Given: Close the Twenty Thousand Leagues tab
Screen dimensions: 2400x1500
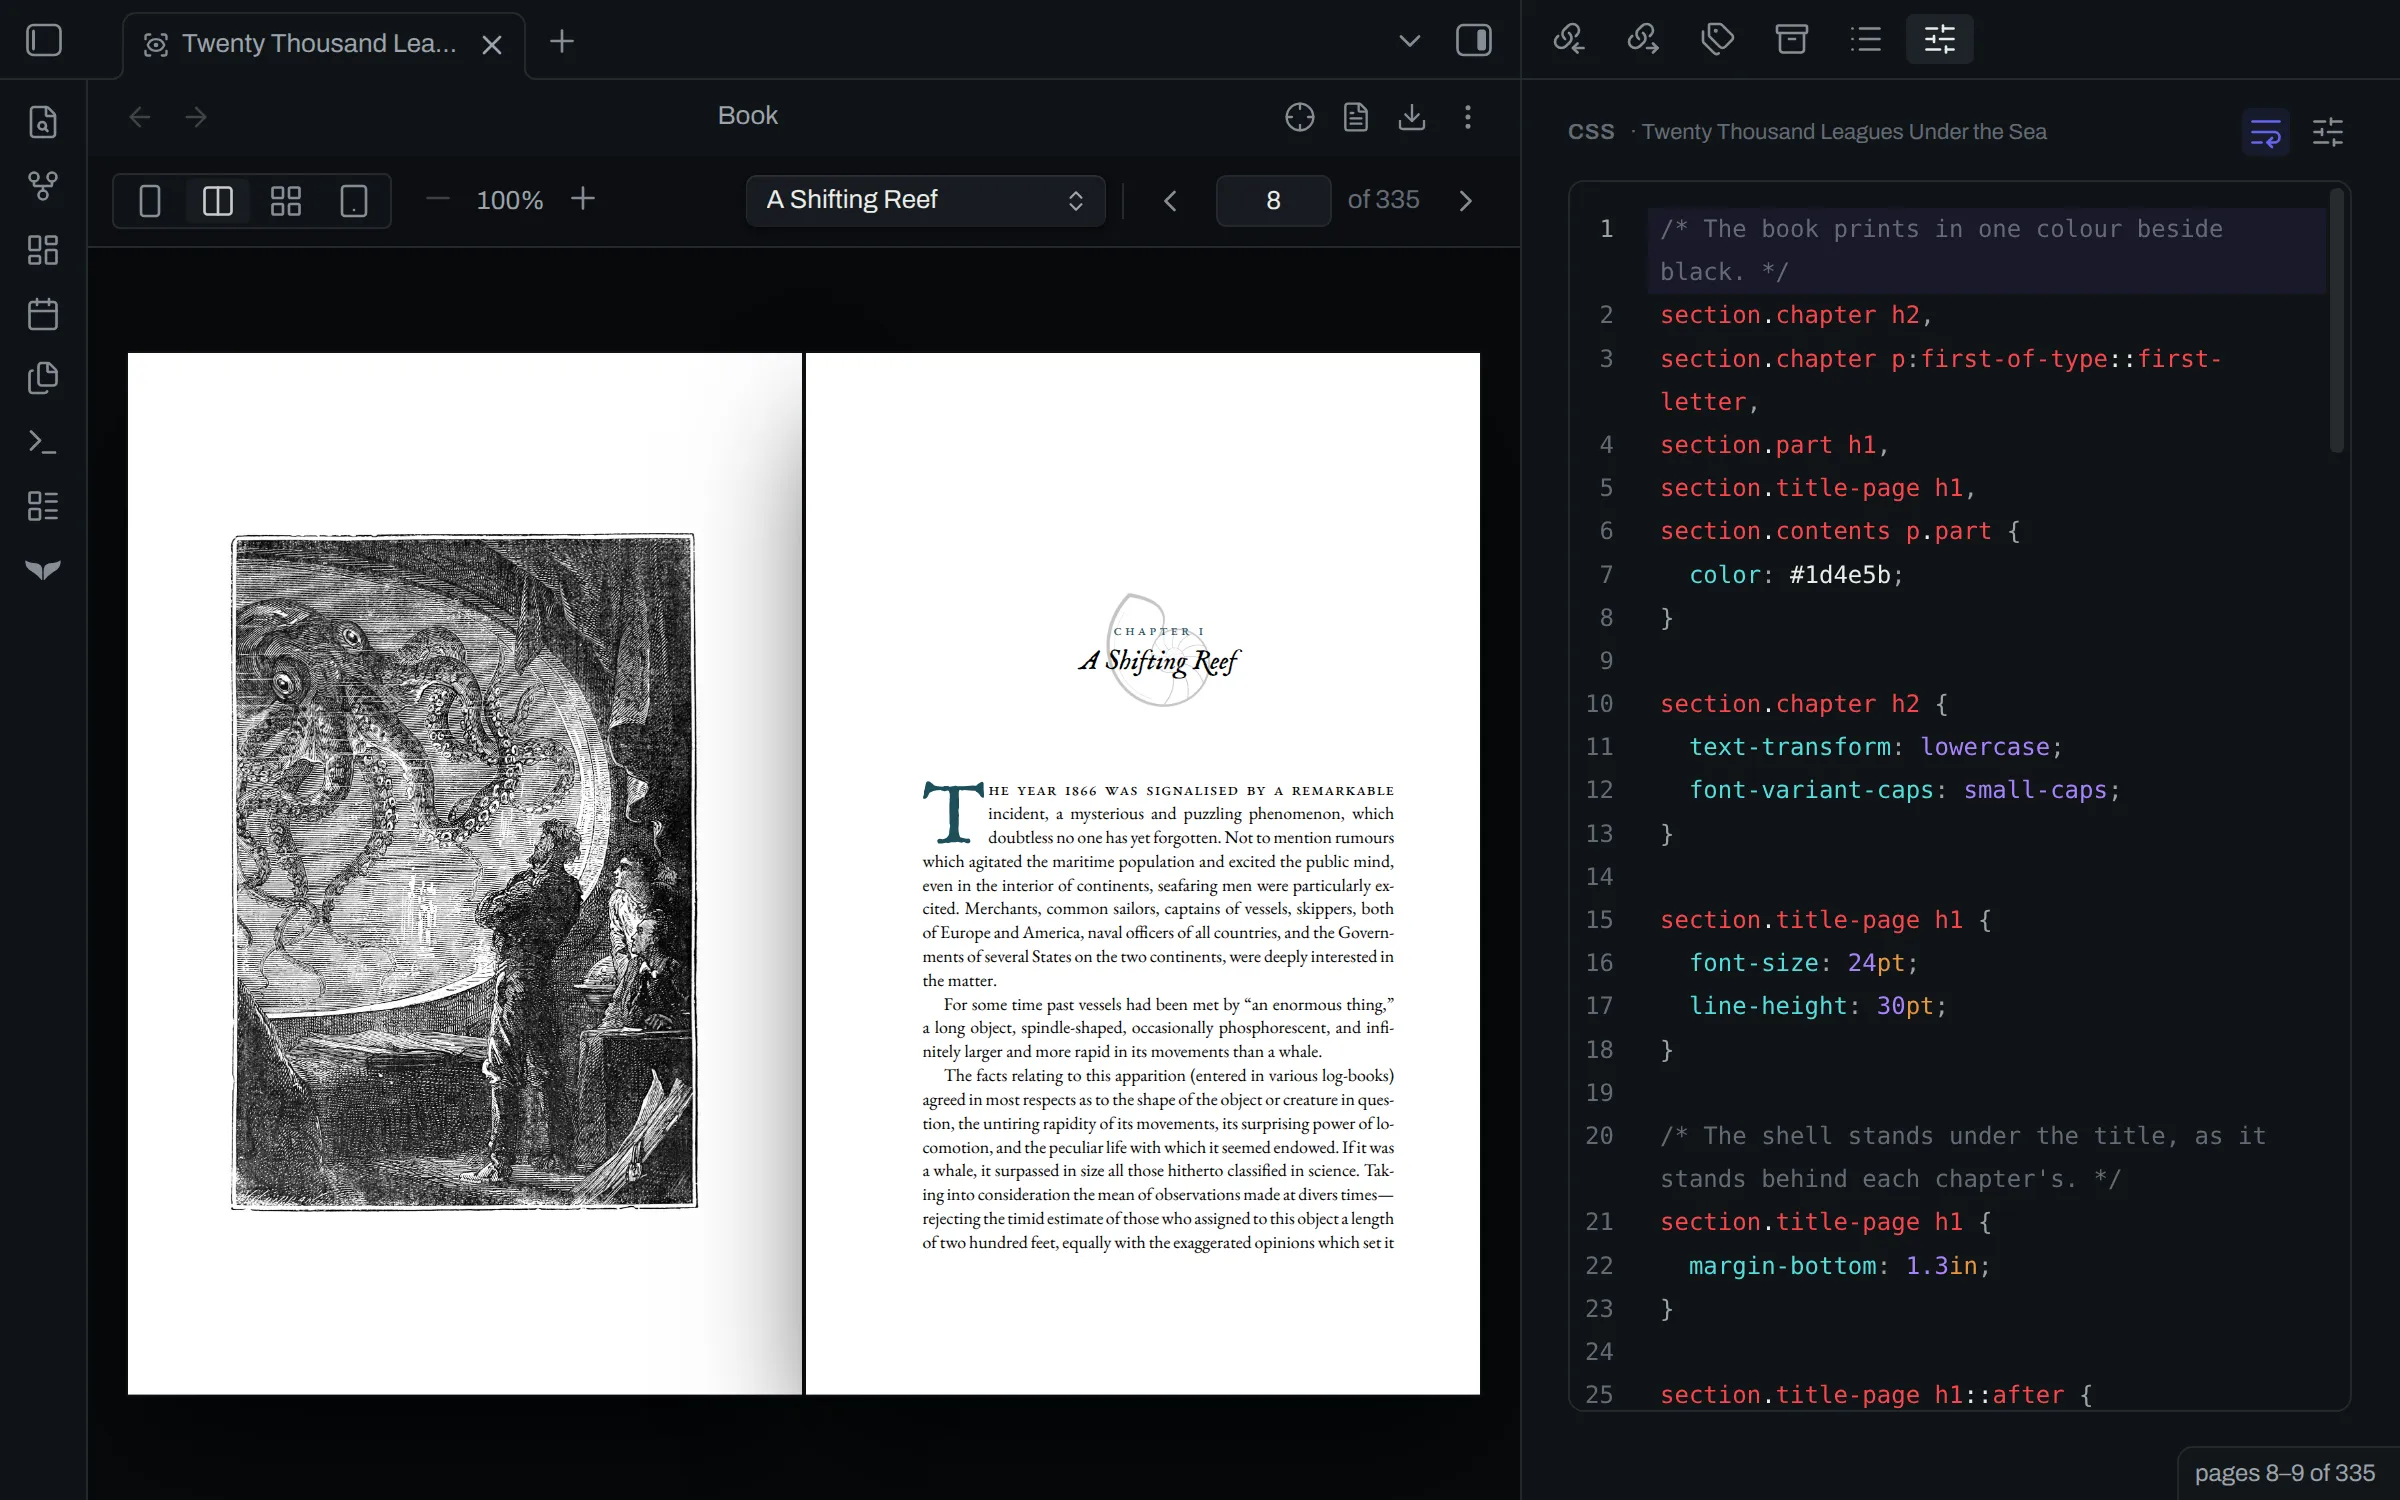Looking at the screenshot, I should (491, 45).
